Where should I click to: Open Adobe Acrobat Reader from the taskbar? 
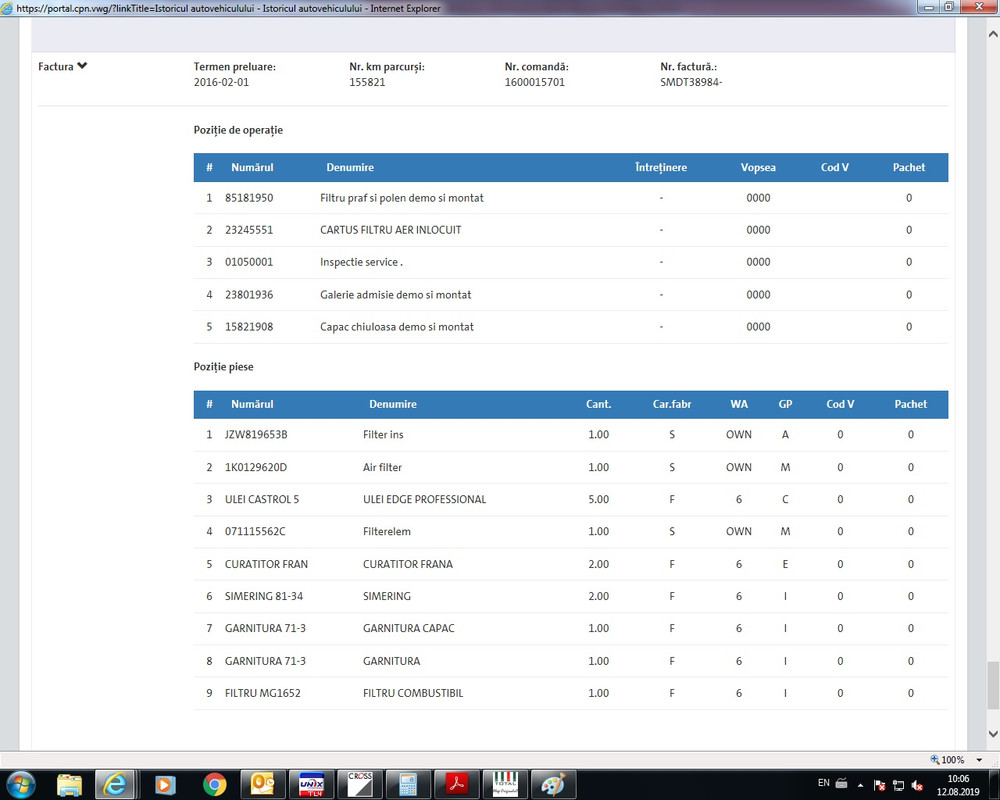click(457, 784)
